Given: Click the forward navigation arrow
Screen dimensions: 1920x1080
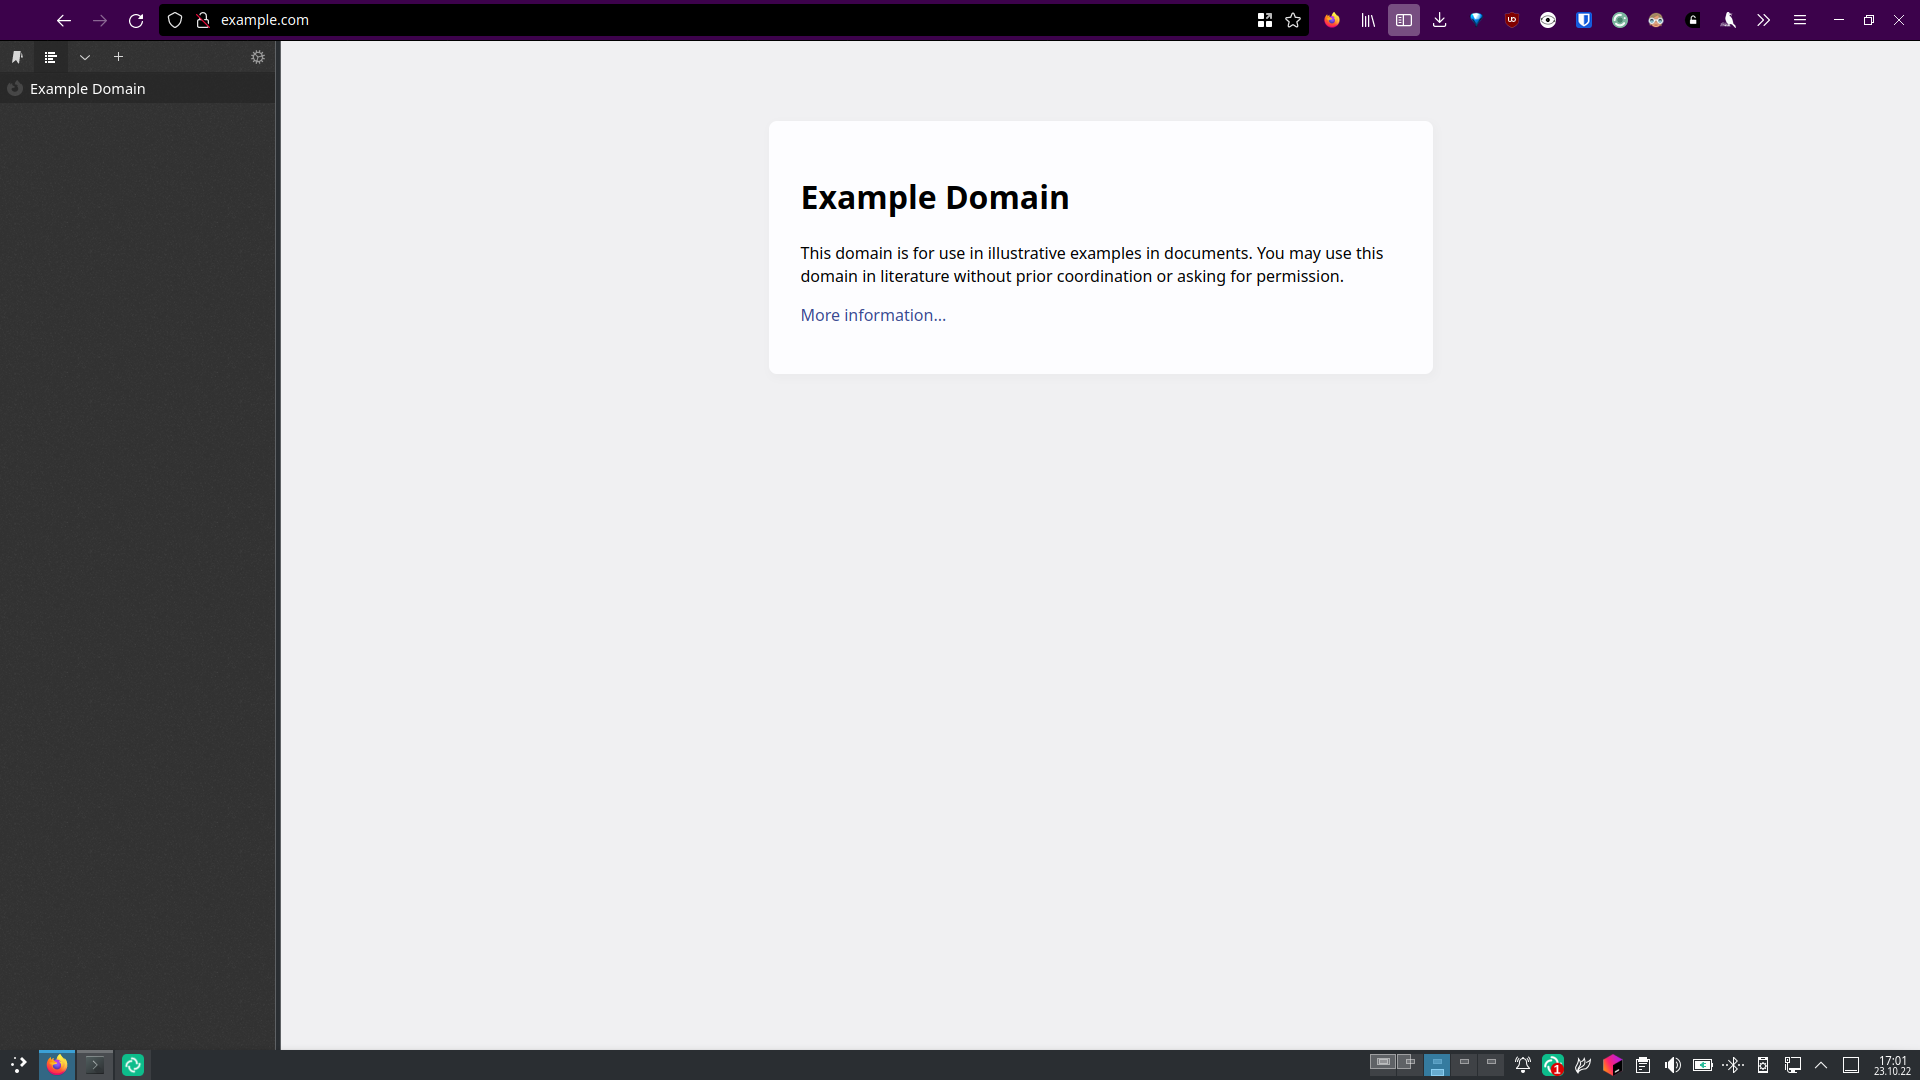Looking at the screenshot, I should (x=100, y=20).
